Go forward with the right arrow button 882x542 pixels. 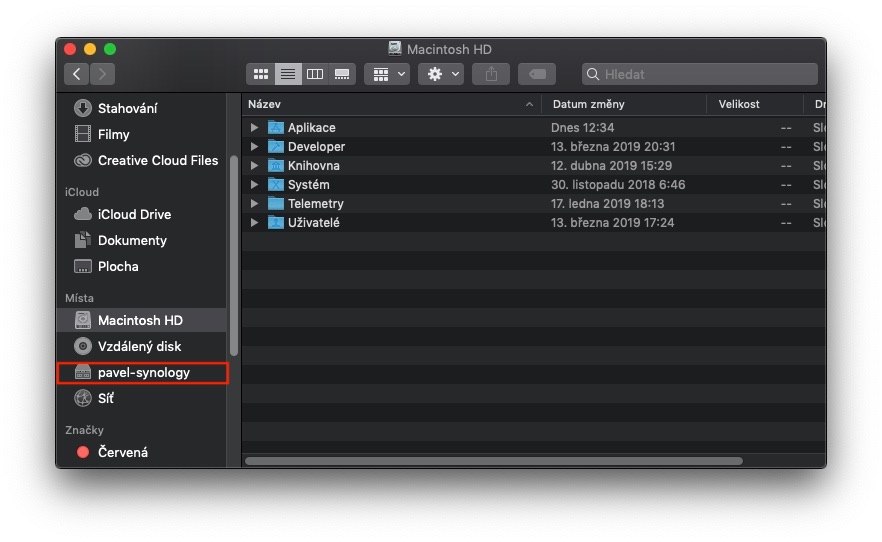click(102, 74)
